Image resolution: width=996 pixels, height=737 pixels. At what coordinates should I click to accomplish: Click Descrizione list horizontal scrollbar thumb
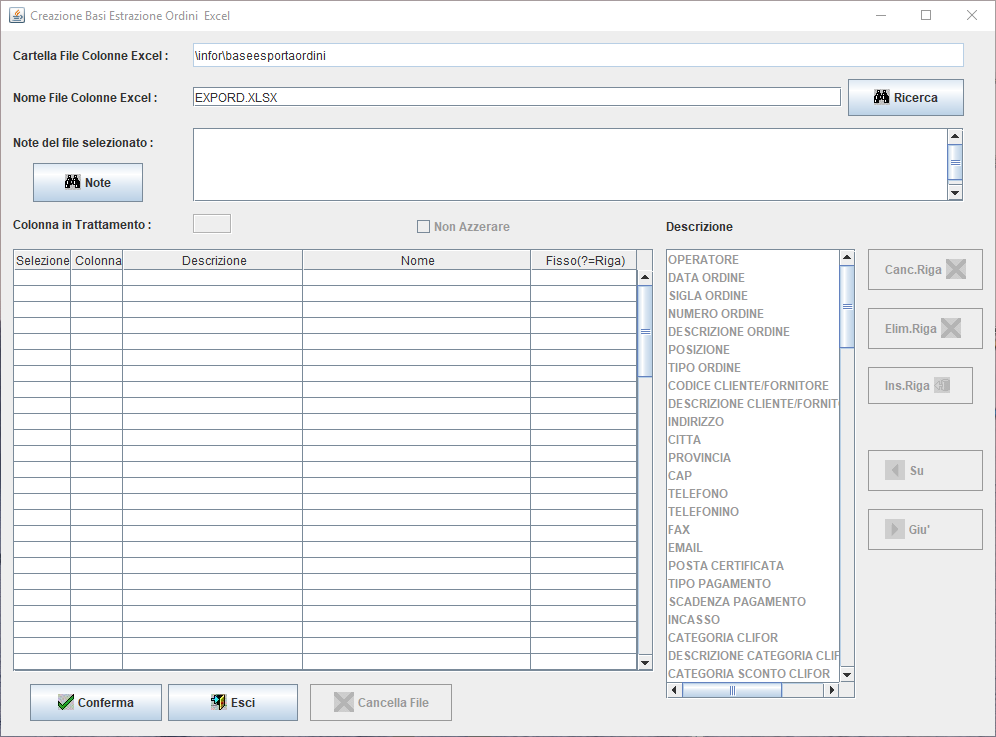(x=732, y=690)
